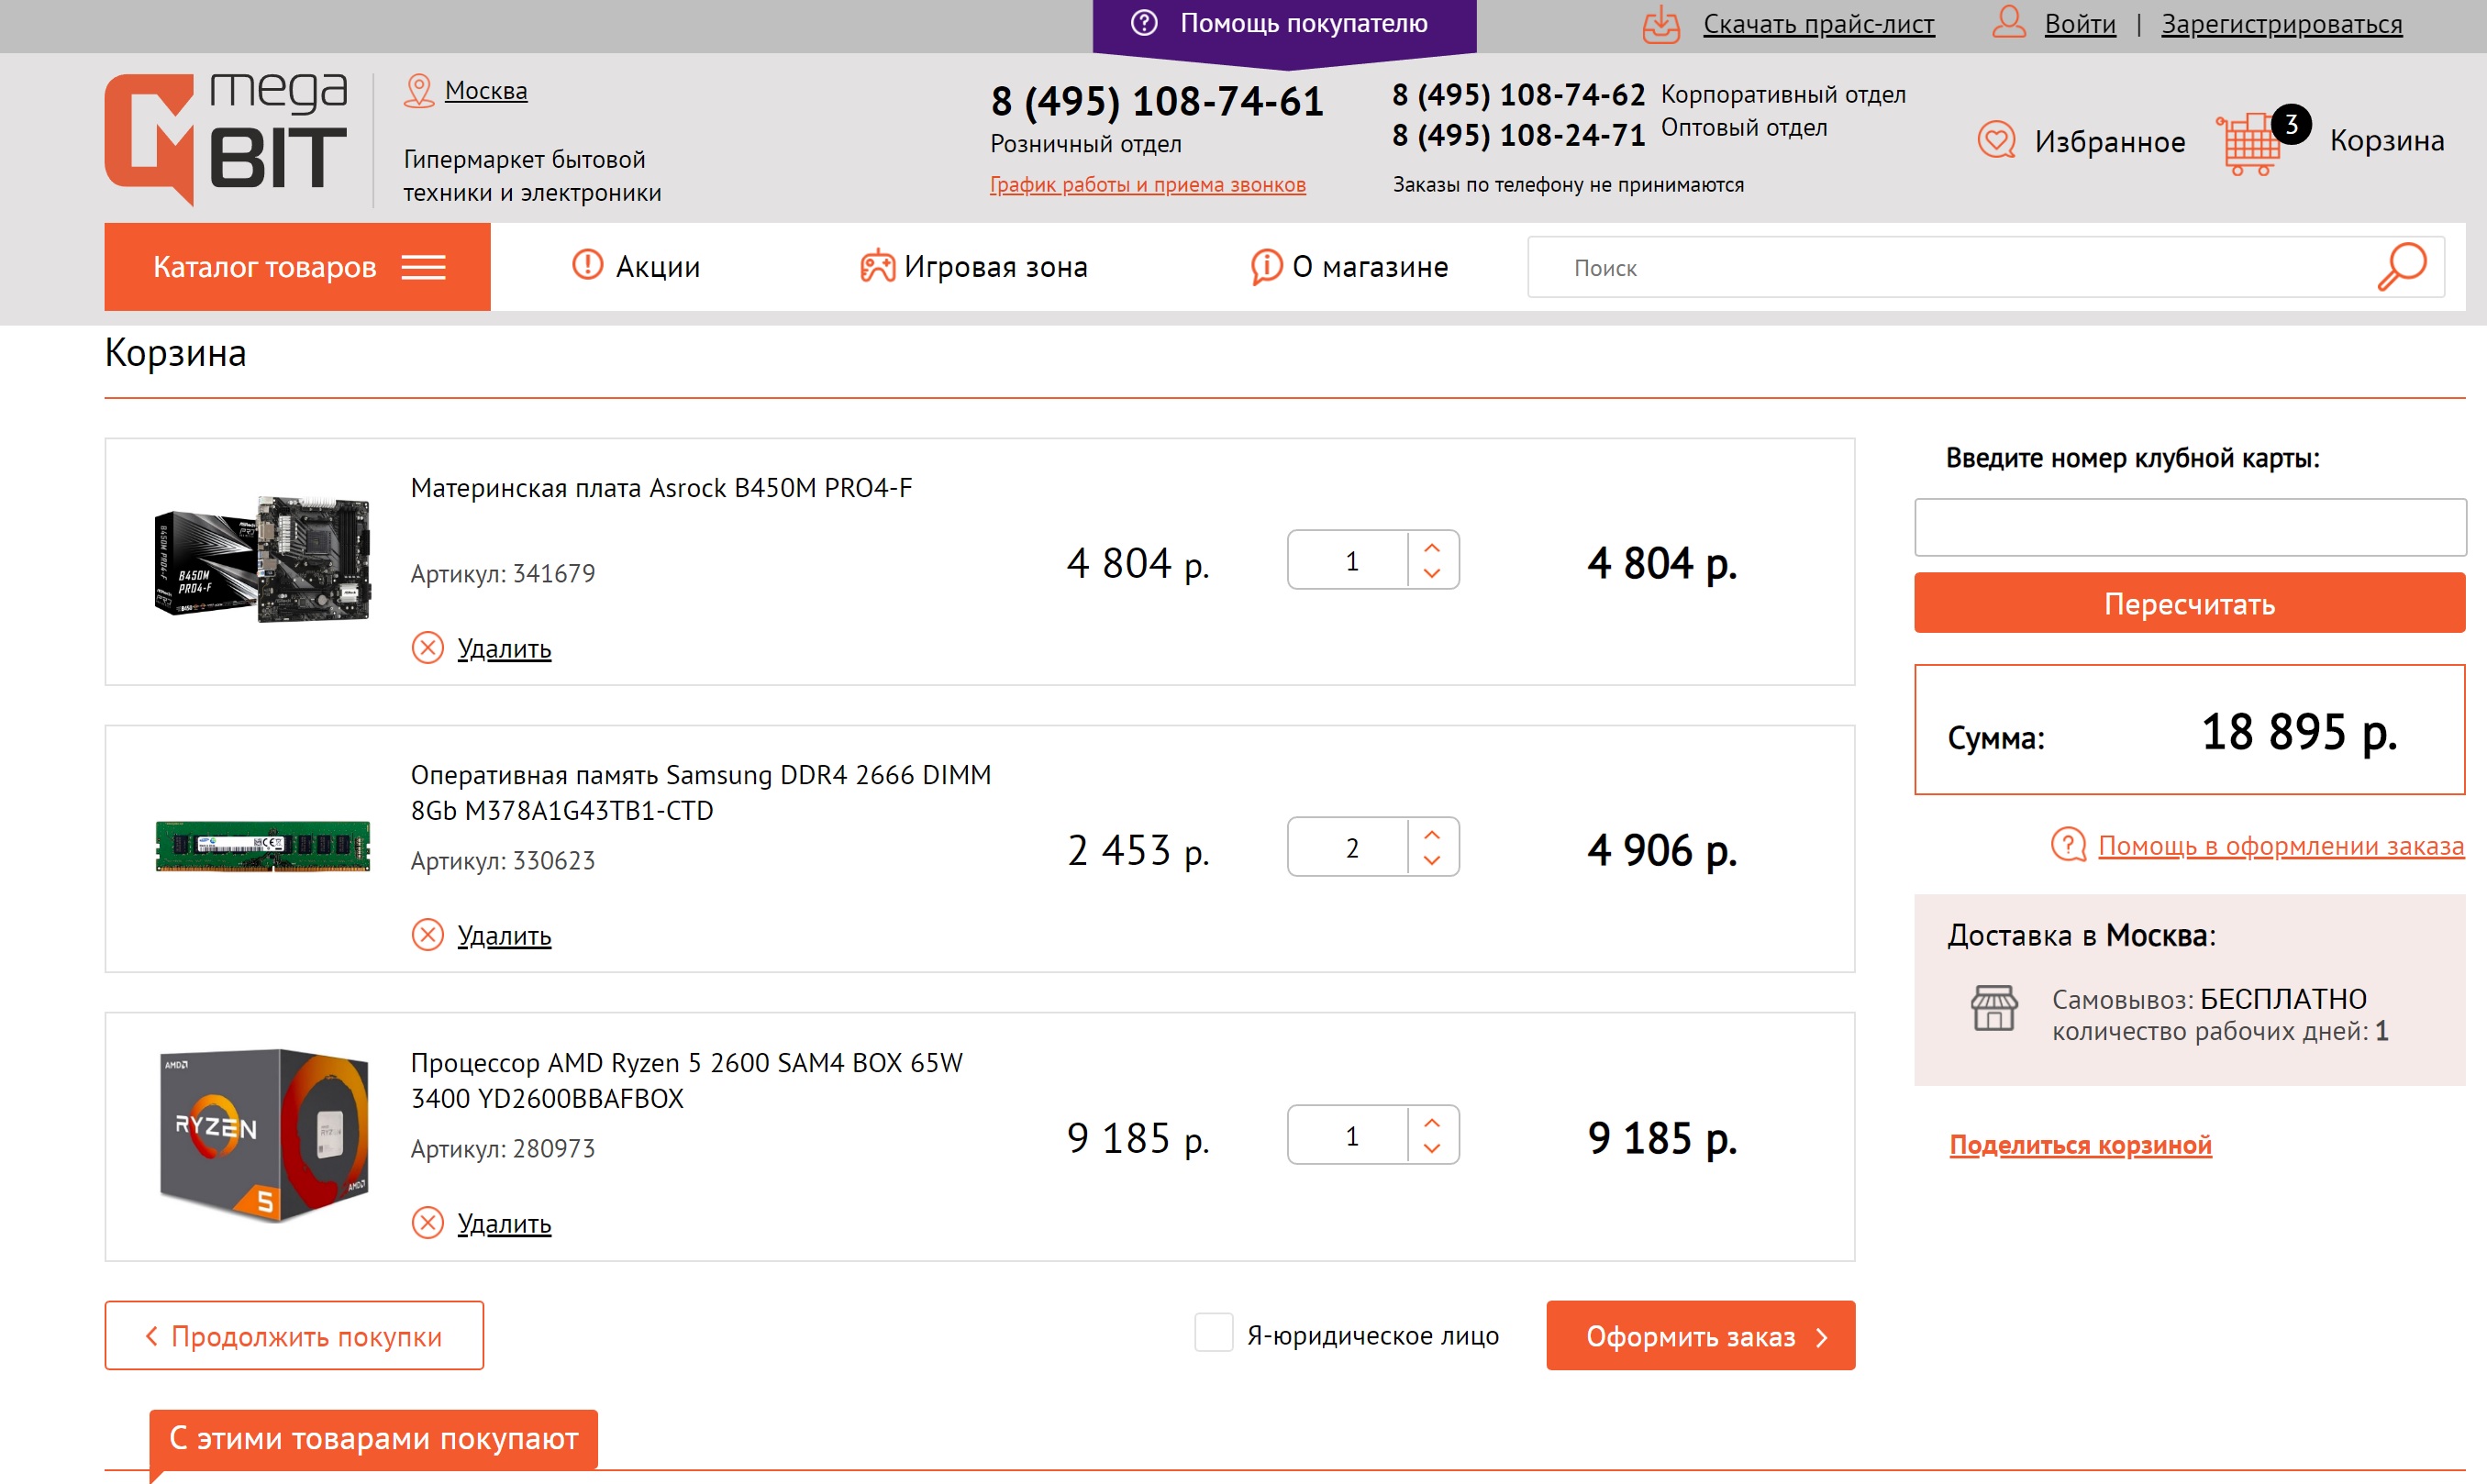
Task: Click the delete X icon for Samsung memory
Action: (428, 935)
